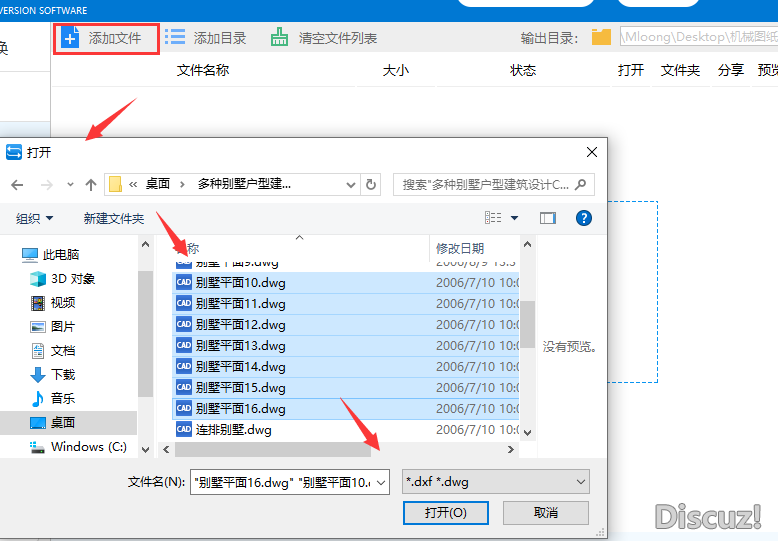778x541 pixels.
Task: Select 连排别墅.dwg file
Action: click(233, 430)
